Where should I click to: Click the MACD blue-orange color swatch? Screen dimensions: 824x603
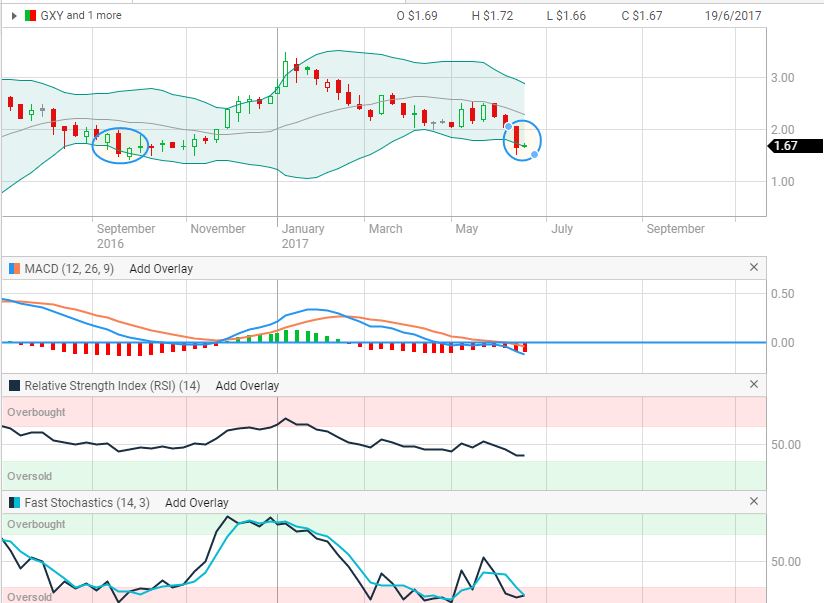click(x=14, y=269)
